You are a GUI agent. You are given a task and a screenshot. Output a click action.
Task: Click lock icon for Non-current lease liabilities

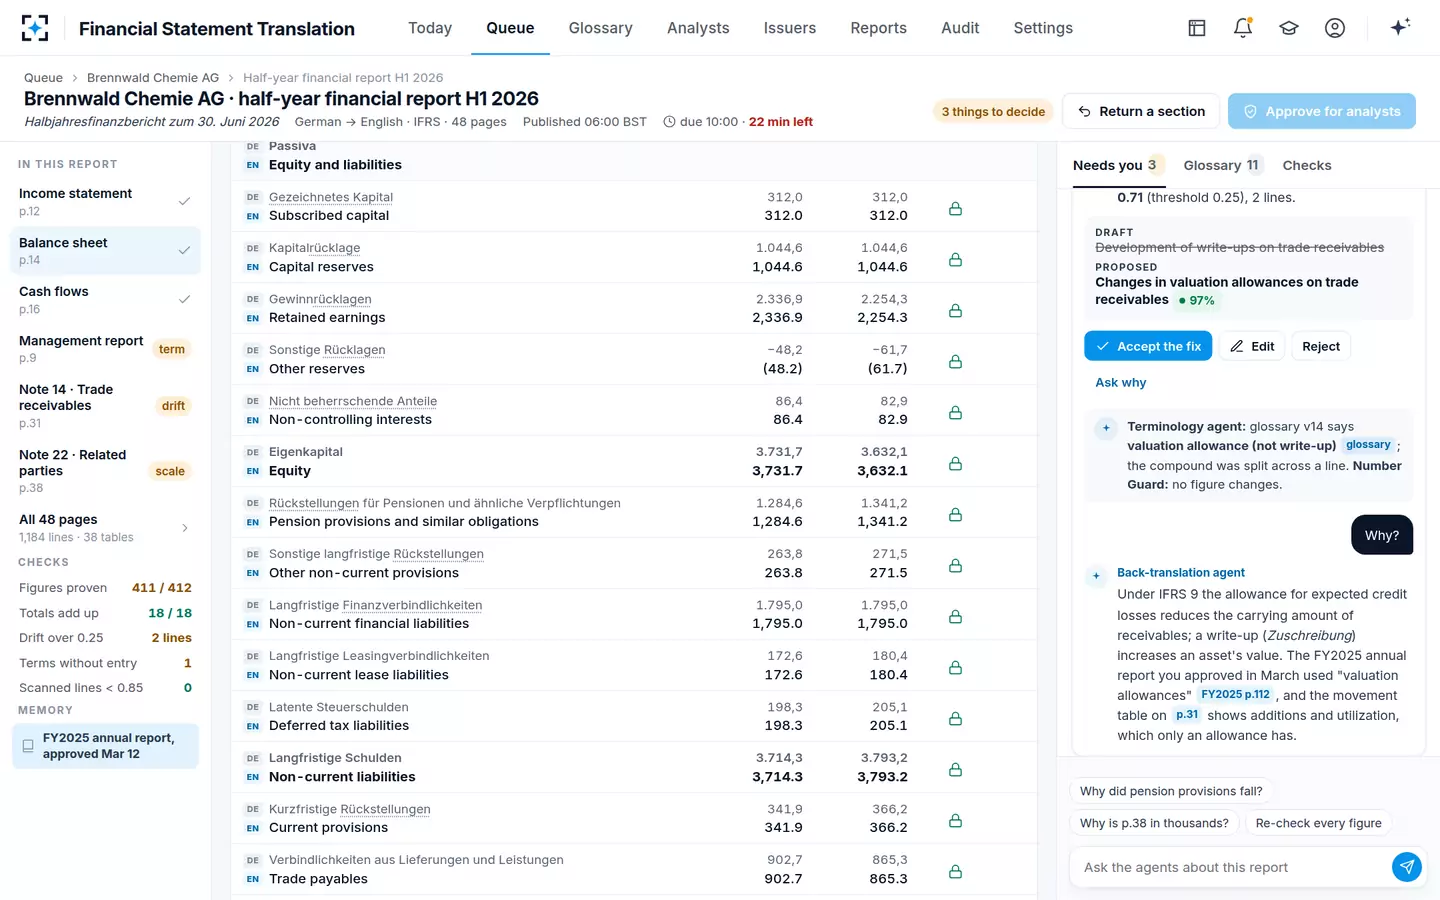955,667
